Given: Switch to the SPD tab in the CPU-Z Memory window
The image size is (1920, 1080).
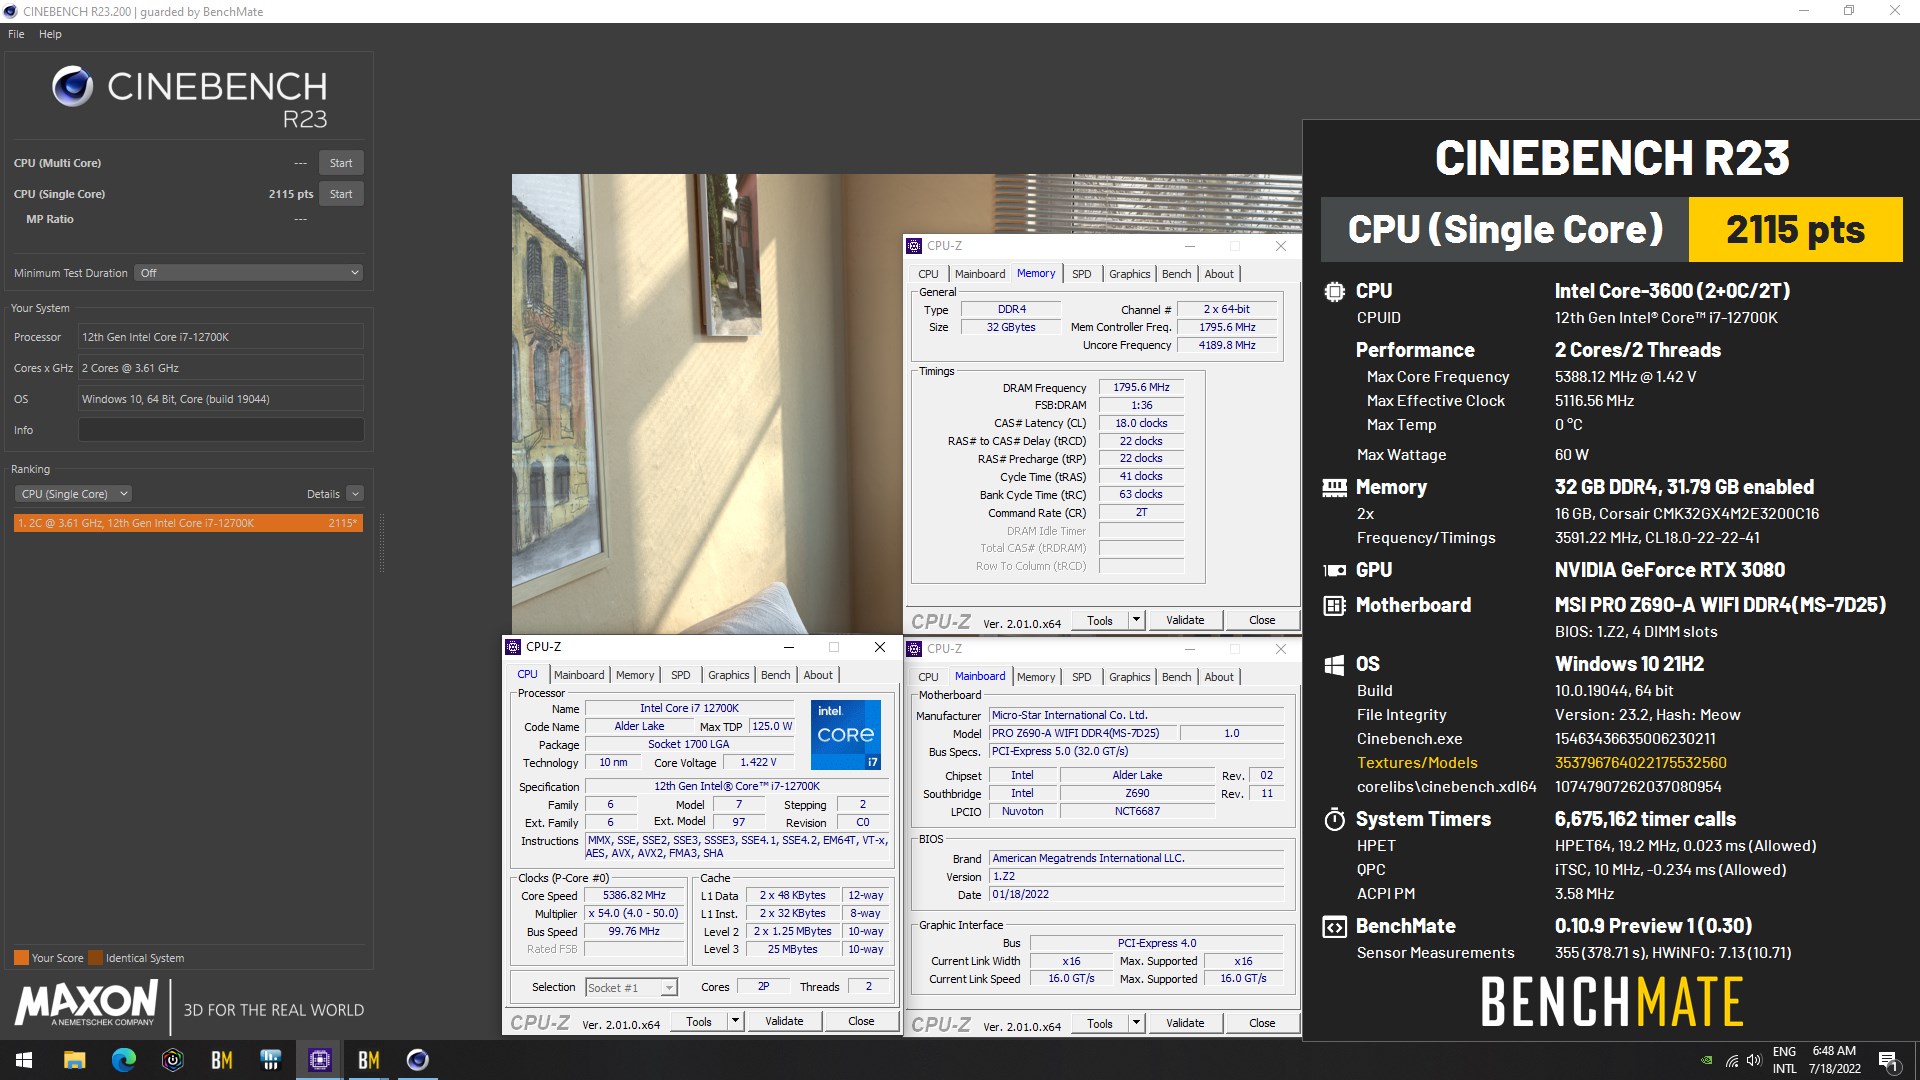Looking at the screenshot, I should coord(1081,274).
